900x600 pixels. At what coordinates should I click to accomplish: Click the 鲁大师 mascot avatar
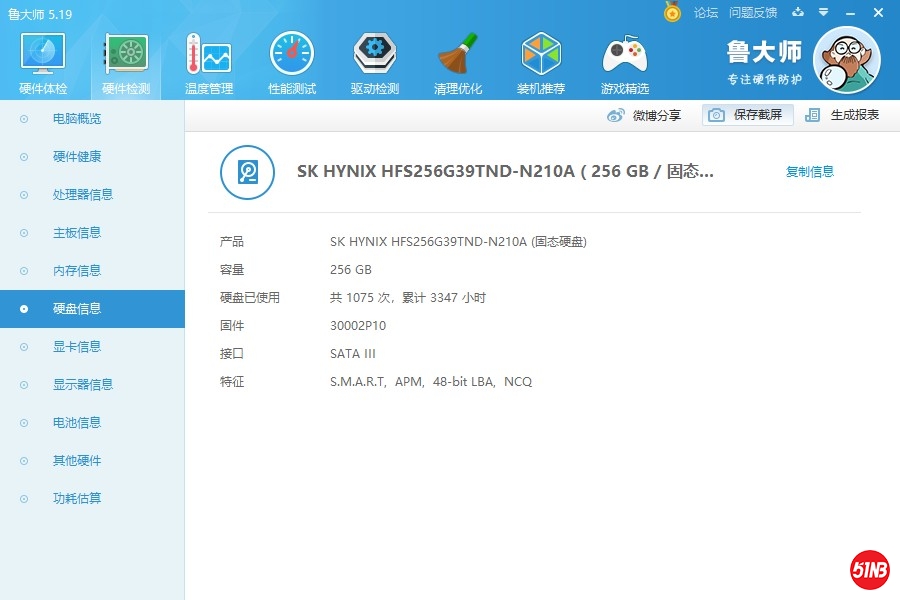(x=846, y=60)
